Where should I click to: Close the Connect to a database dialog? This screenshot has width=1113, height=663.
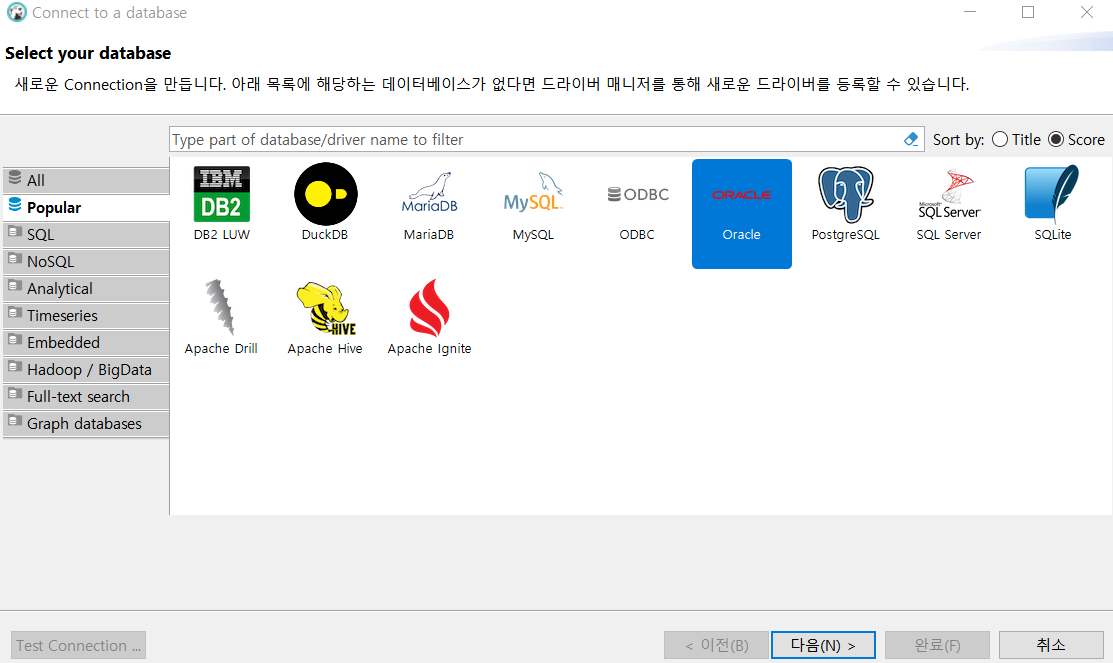coord(1087,12)
